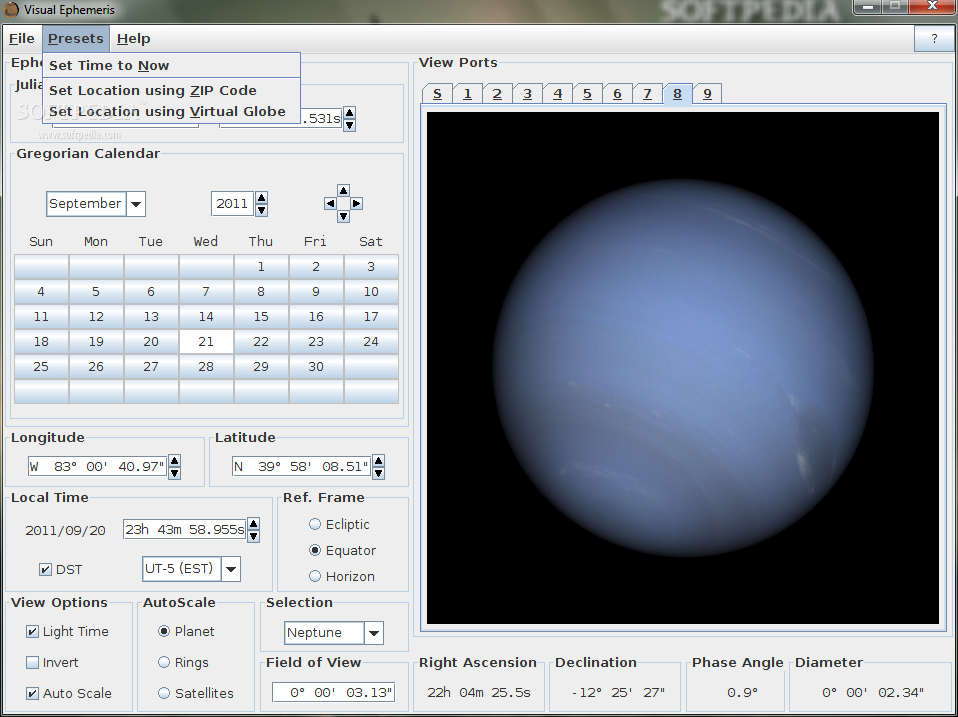958x717 pixels.
Task: Decrease latitude with spinner down arrow
Action: [379, 473]
